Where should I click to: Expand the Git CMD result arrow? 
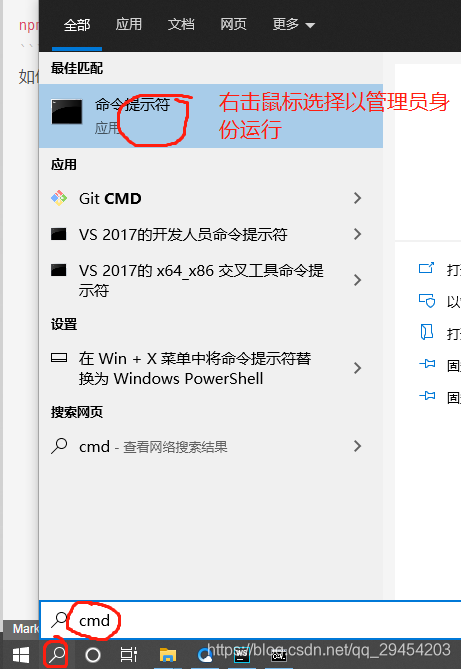[357, 198]
